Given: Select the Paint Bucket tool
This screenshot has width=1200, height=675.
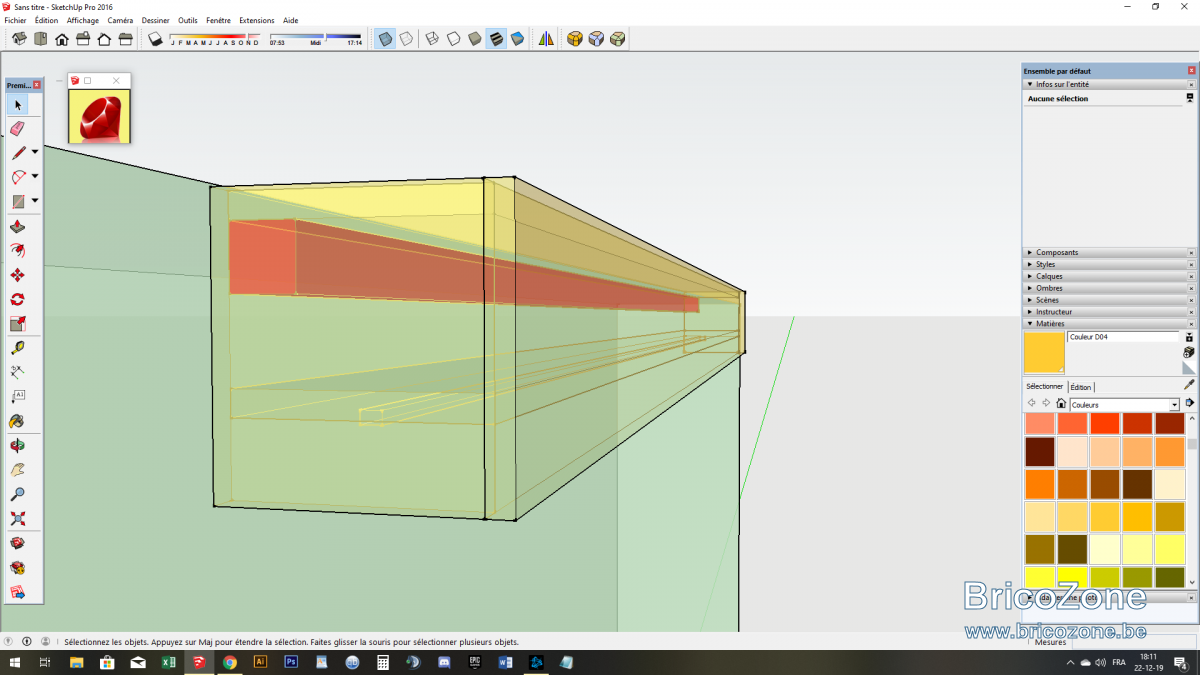Looking at the screenshot, I should tap(18, 421).
